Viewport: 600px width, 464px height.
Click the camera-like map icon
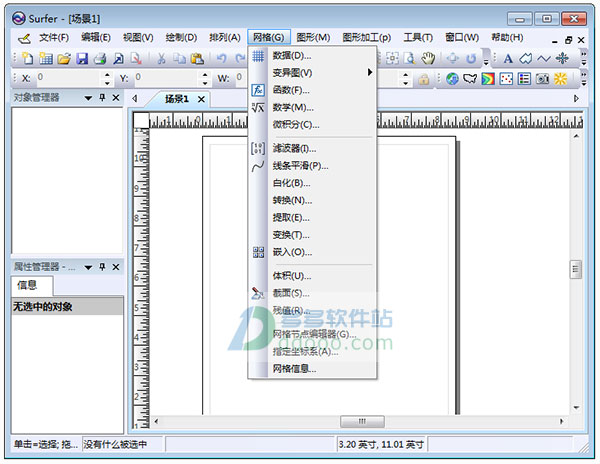click(542, 79)
